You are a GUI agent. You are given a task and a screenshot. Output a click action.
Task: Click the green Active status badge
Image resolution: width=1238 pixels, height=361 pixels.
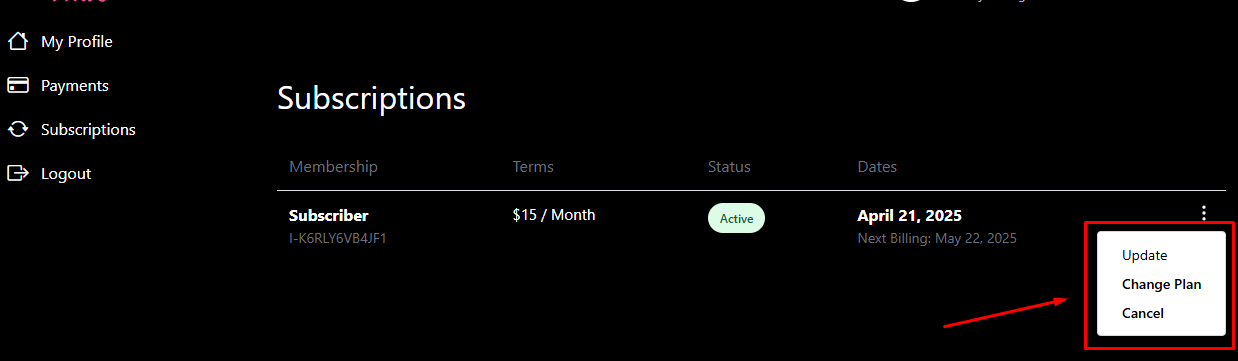tap(736, 218)
